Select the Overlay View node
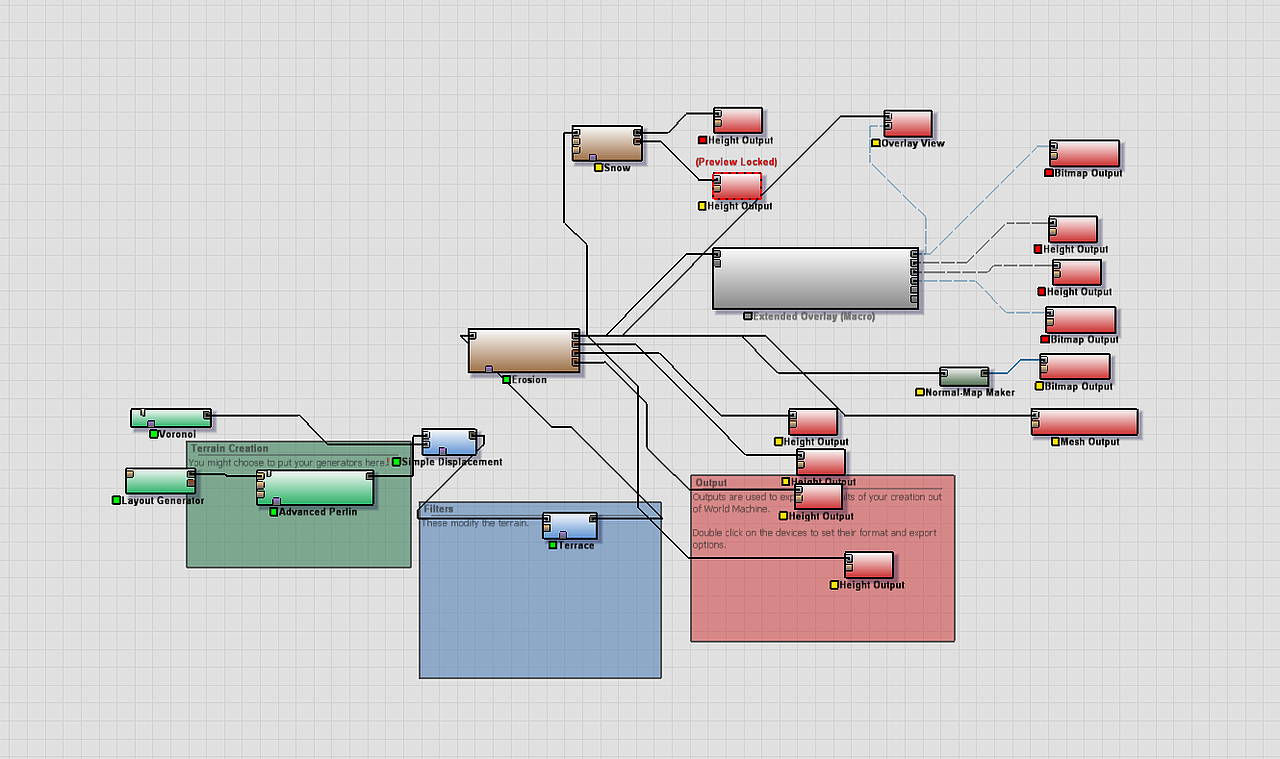Image resolution: width=1280 pixels, height=759 pixels. tap(908, 124)
